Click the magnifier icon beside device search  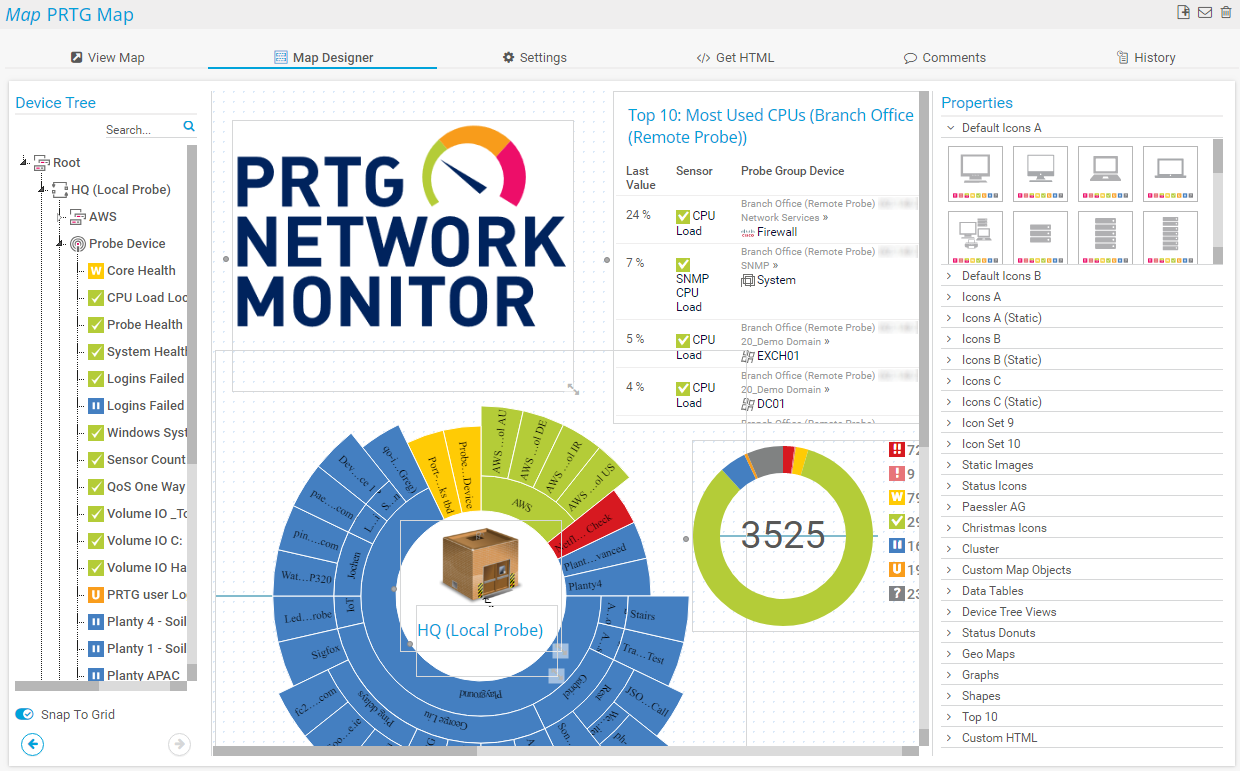(189, 127)
